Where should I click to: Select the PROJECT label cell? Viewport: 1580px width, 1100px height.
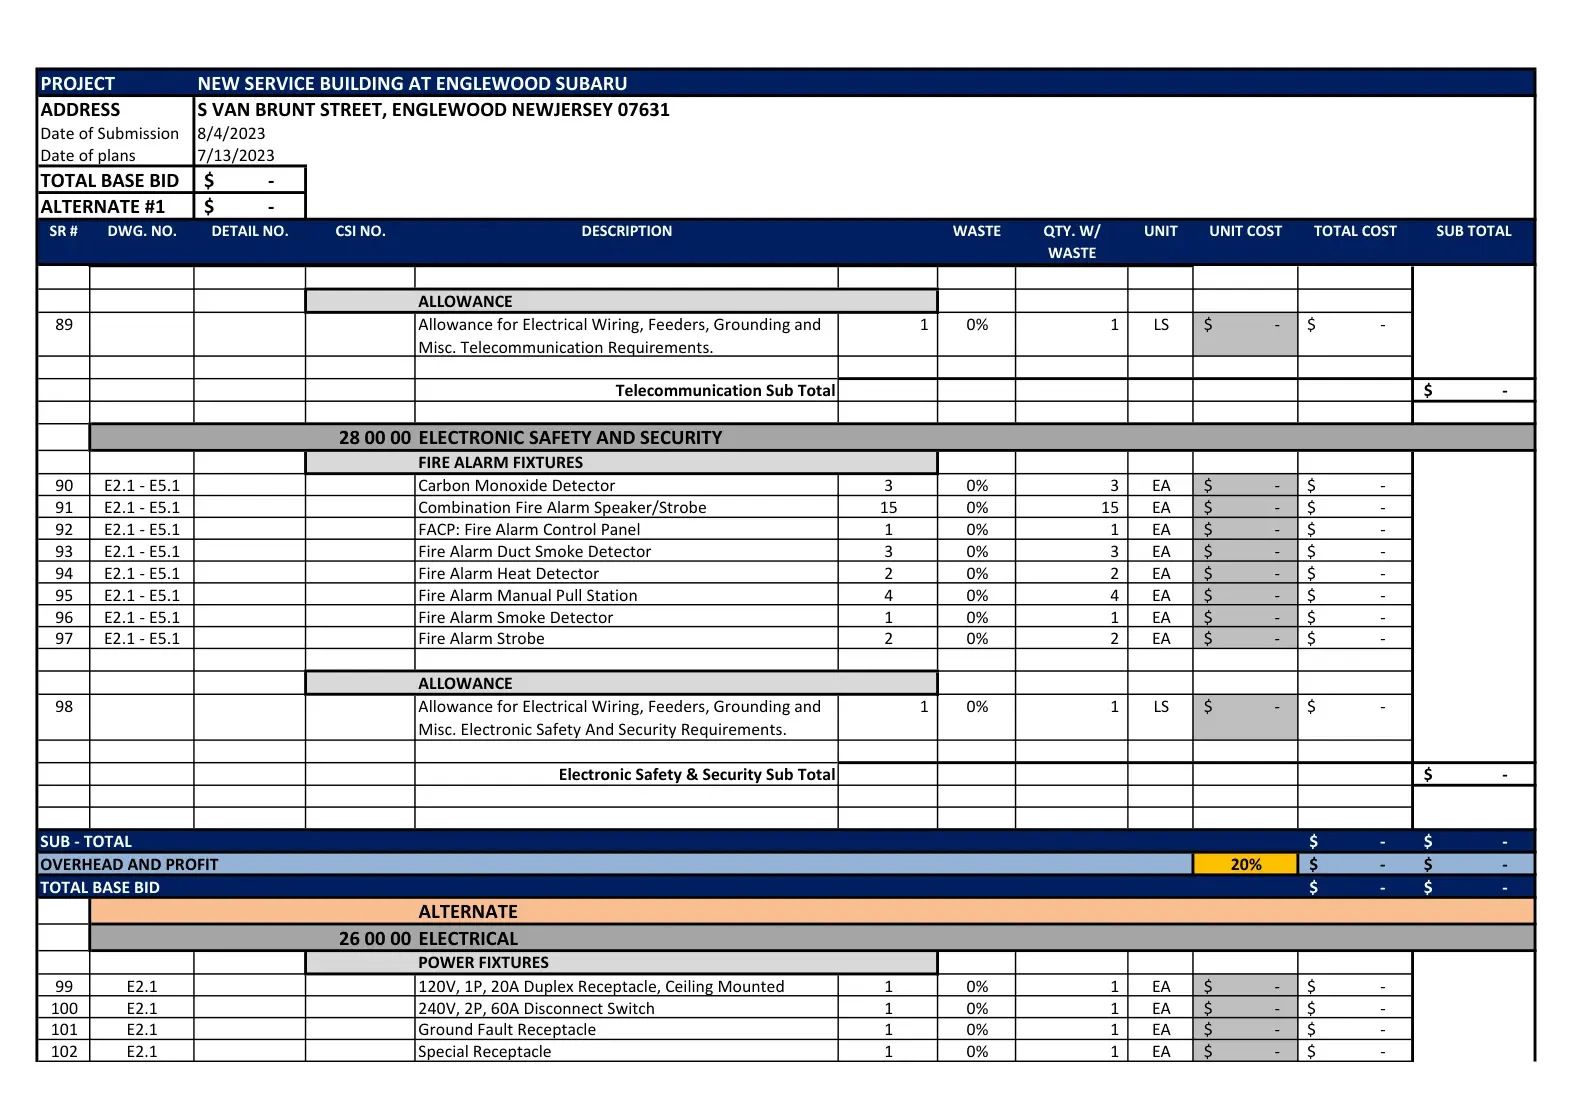coord(115,83)
